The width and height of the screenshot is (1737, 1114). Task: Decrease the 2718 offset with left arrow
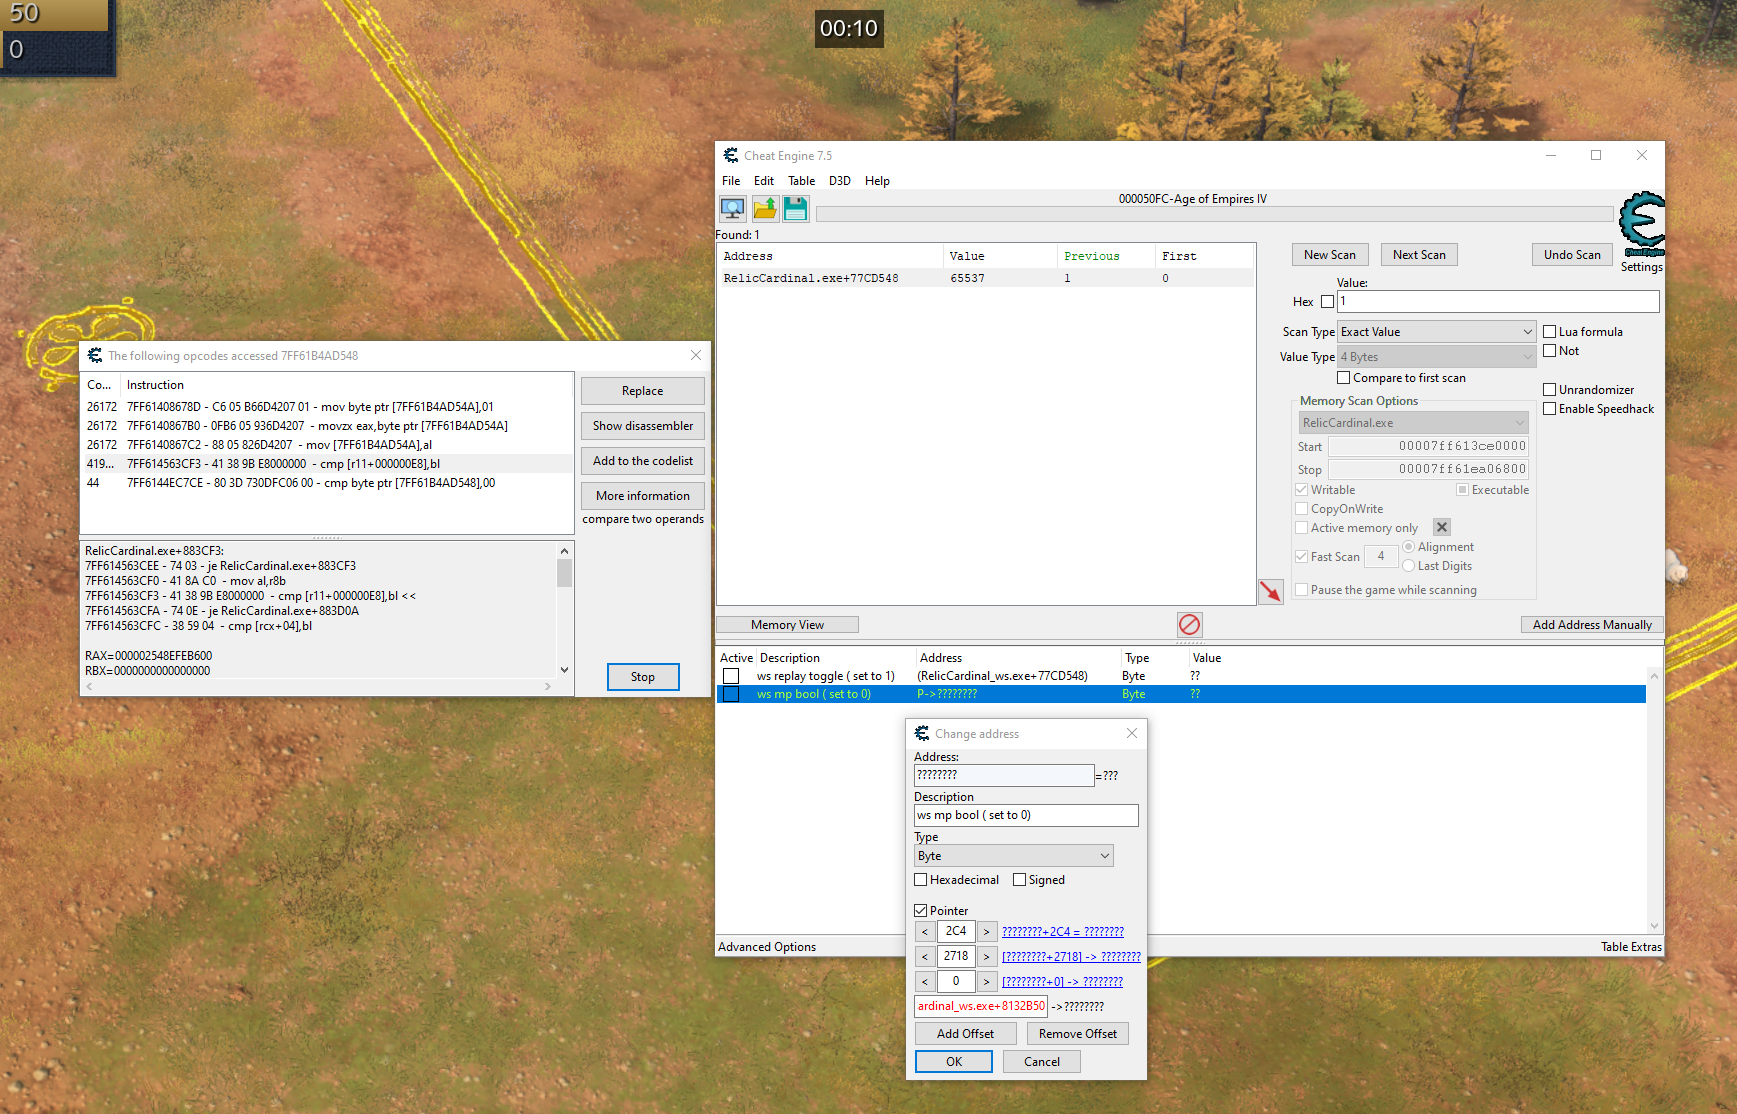[925, 957]
